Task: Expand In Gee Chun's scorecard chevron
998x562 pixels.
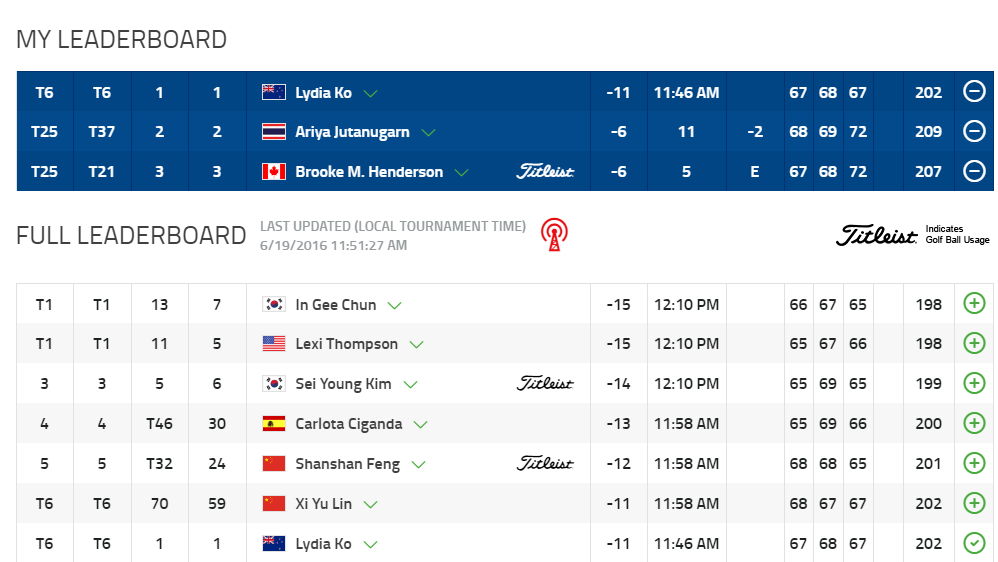Action: (x=395, y=305)
